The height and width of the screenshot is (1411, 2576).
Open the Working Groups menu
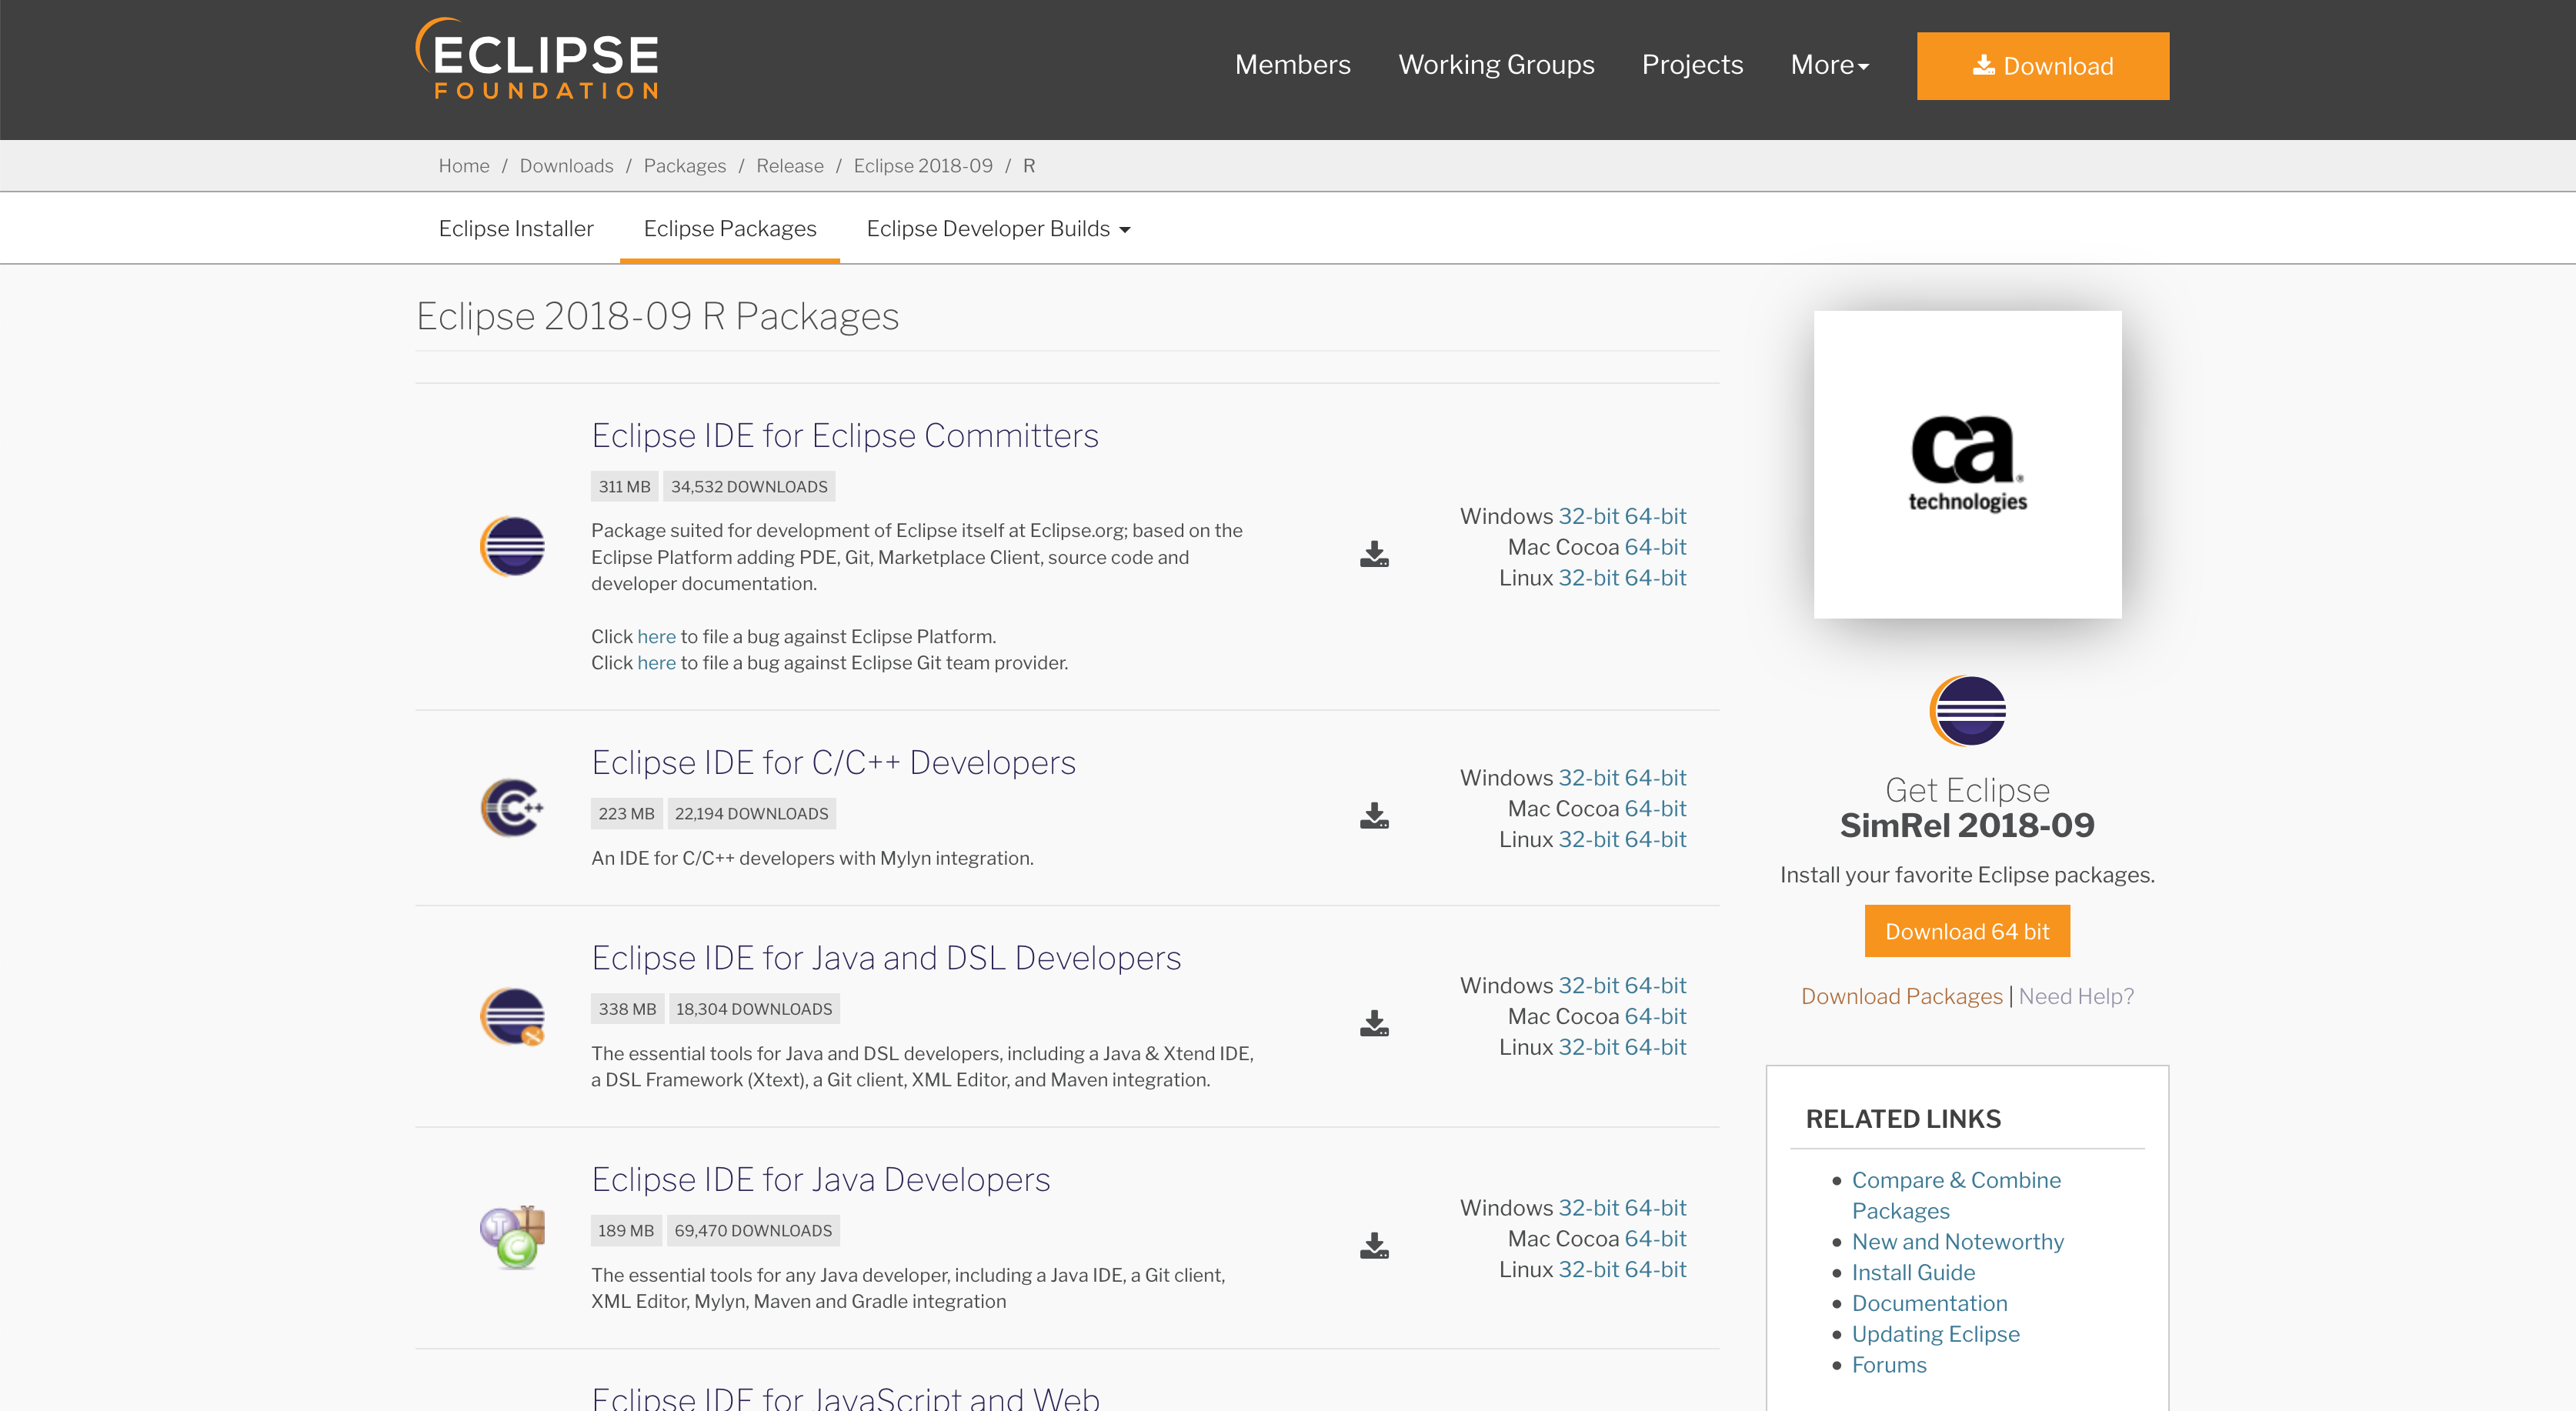click(x=1496, y=65)
